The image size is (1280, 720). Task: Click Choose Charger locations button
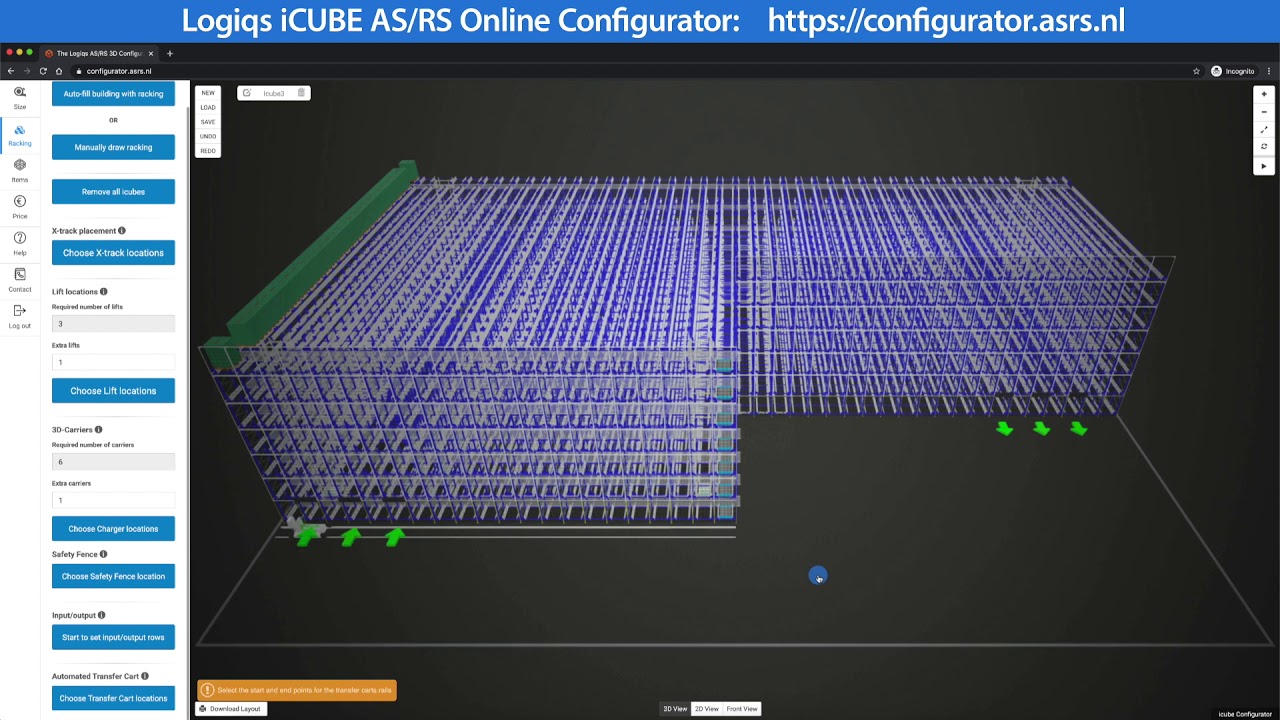(x=113, y=529)
